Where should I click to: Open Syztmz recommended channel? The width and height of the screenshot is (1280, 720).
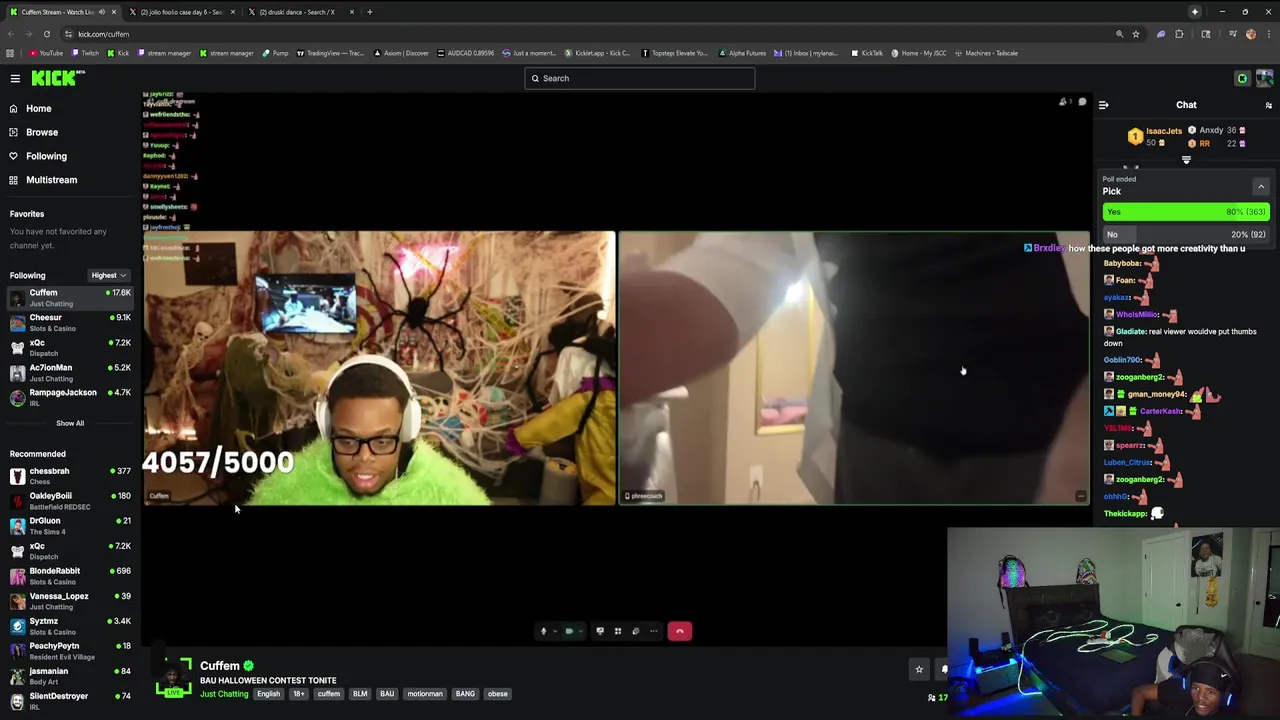point(70,626)
